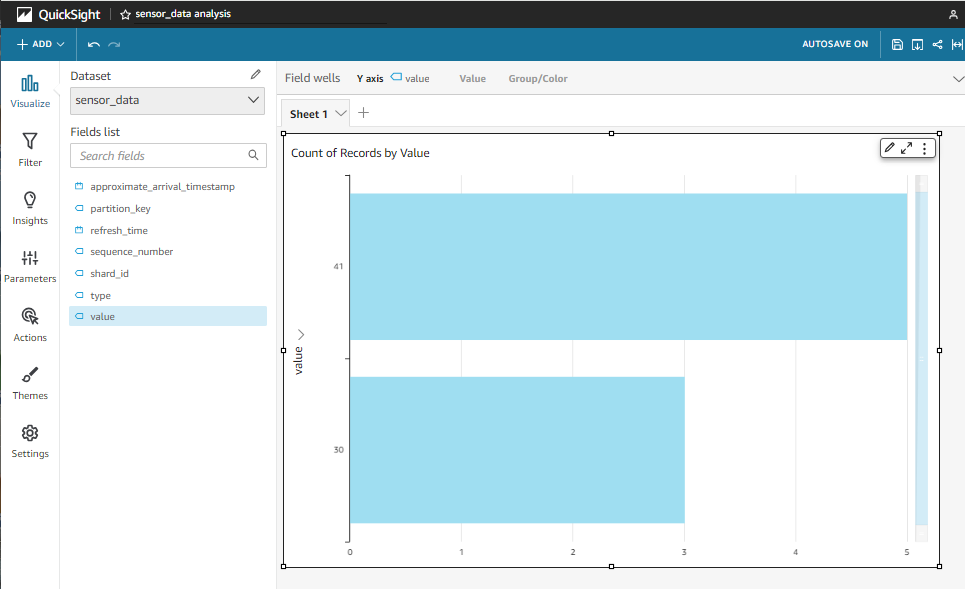Open the Visualize panel
The height and width of the screenshot is (589, 965).
[30, 92]
